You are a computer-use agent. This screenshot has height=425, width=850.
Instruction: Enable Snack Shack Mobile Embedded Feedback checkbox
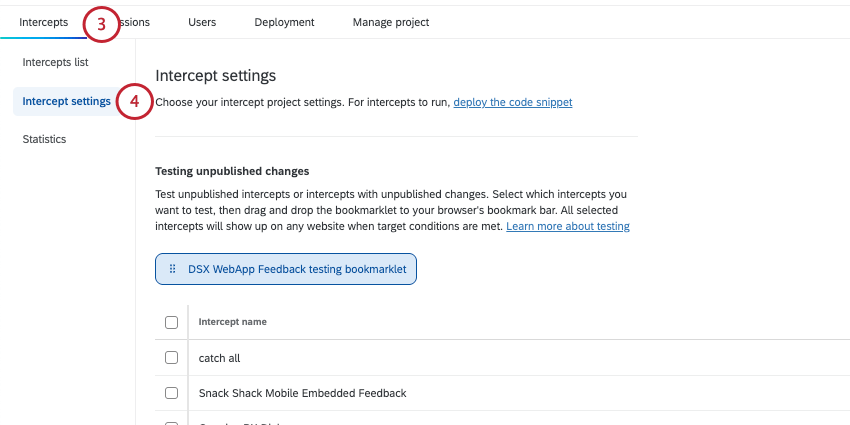tap(171, 393)
